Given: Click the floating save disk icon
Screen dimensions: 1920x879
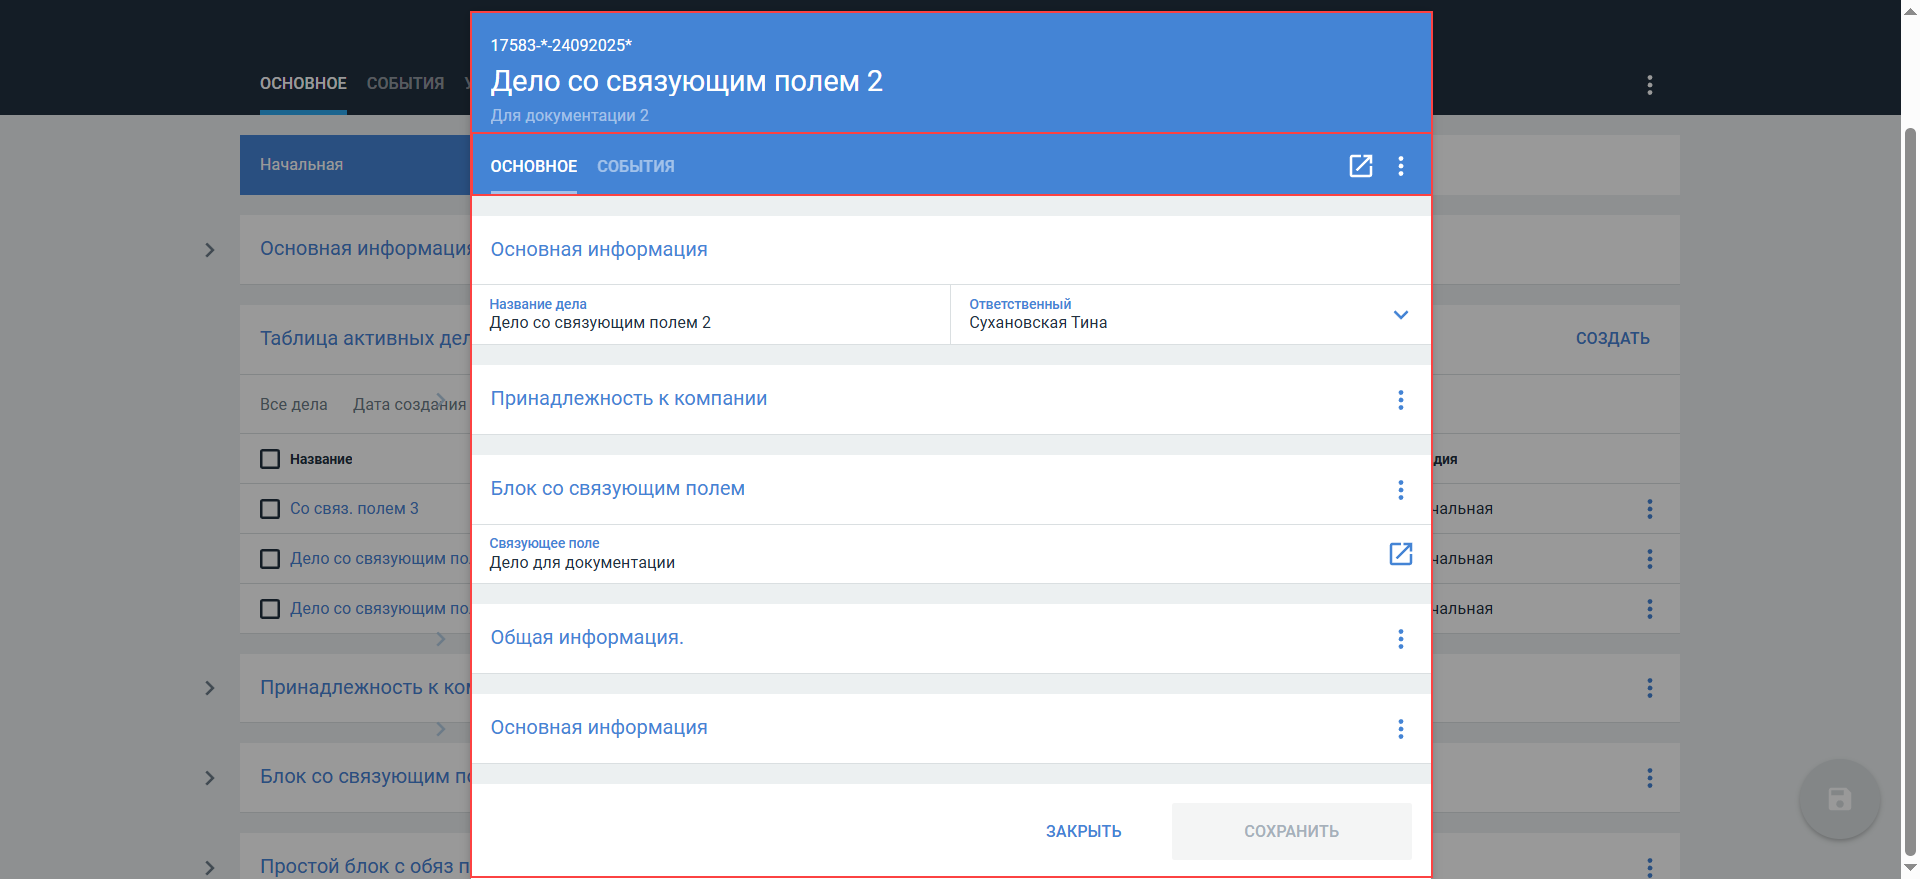Looking at the screenshot, I should [x=1839, y=799].
